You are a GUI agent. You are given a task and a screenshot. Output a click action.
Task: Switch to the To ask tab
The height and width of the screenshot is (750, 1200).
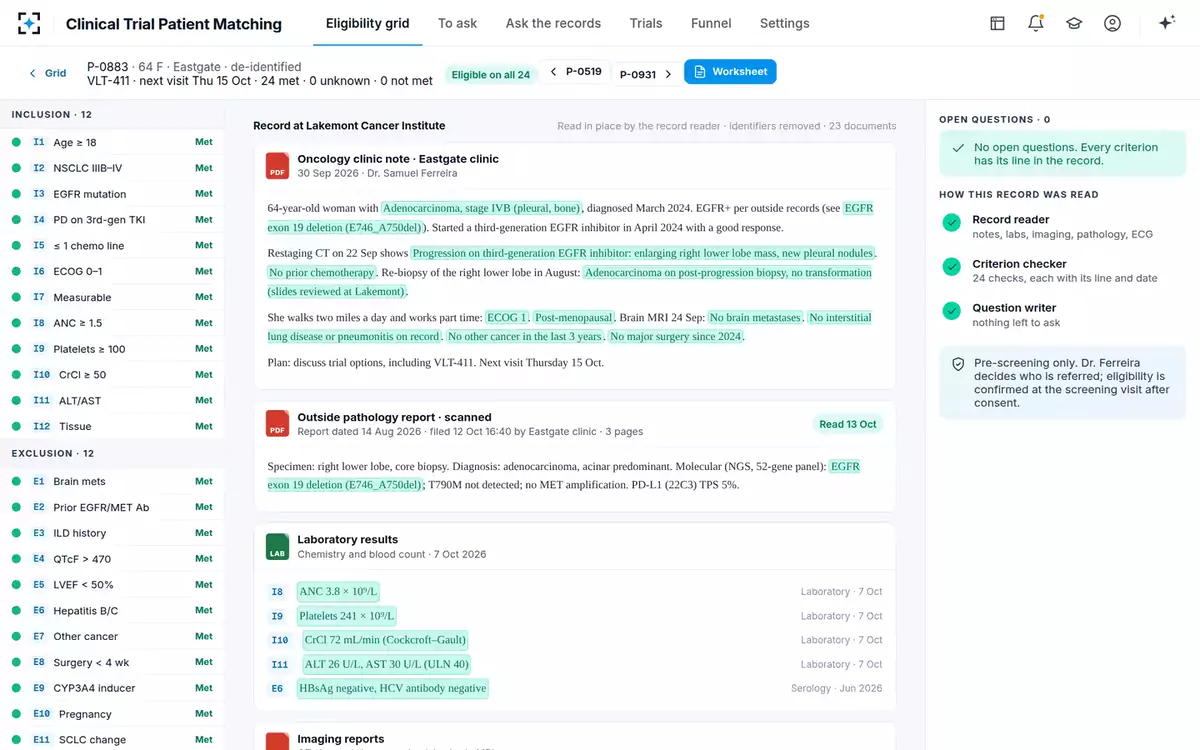457,23
